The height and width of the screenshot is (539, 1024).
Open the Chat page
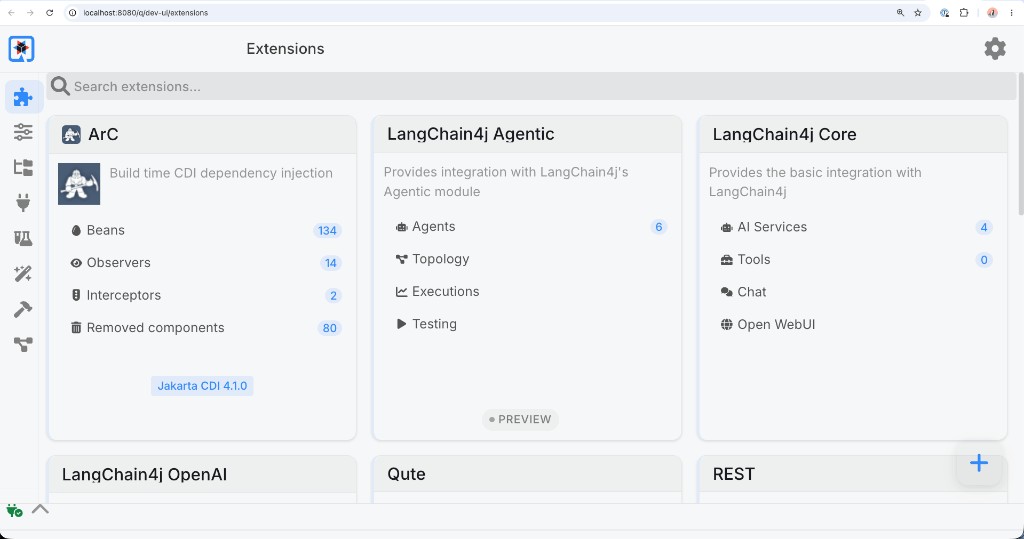(752, 292)
